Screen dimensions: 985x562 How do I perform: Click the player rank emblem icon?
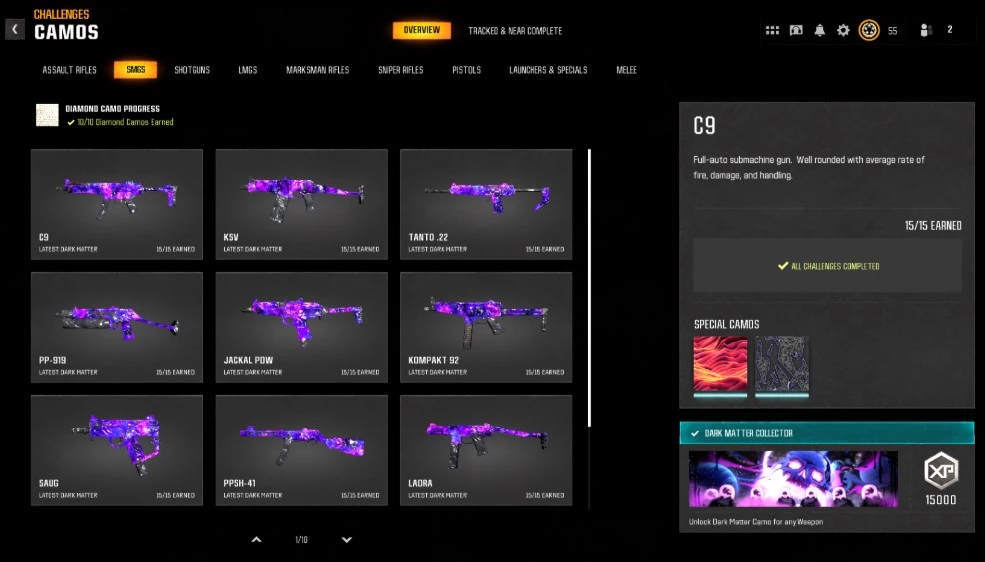869,30
